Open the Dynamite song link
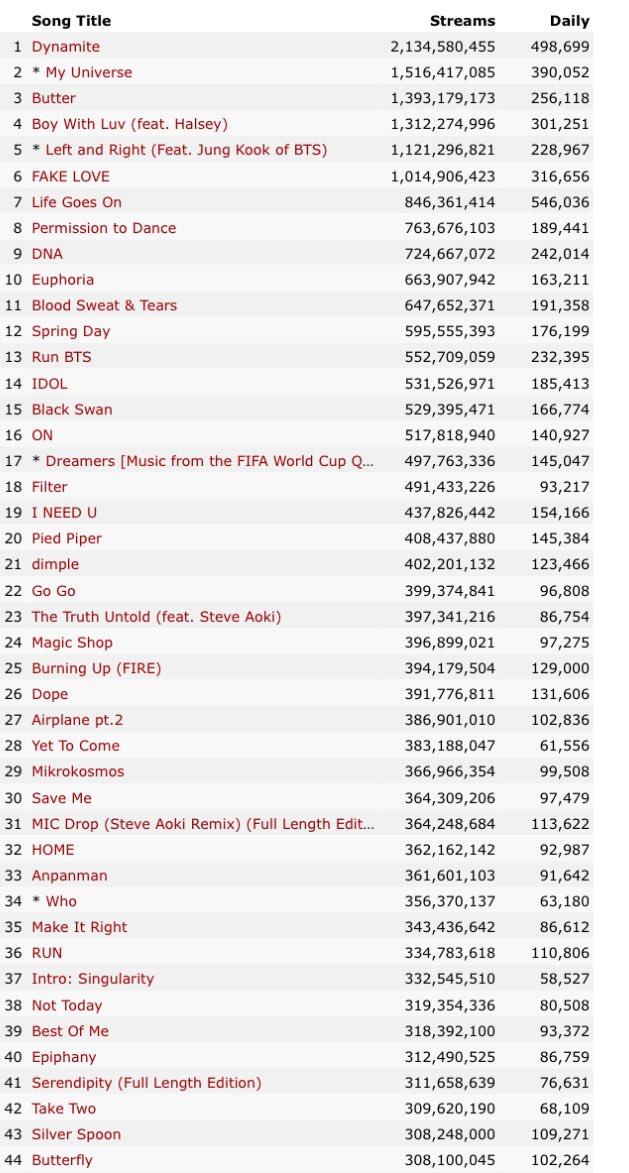Viewport: 629px width, 1173px height. coord(66,47)
